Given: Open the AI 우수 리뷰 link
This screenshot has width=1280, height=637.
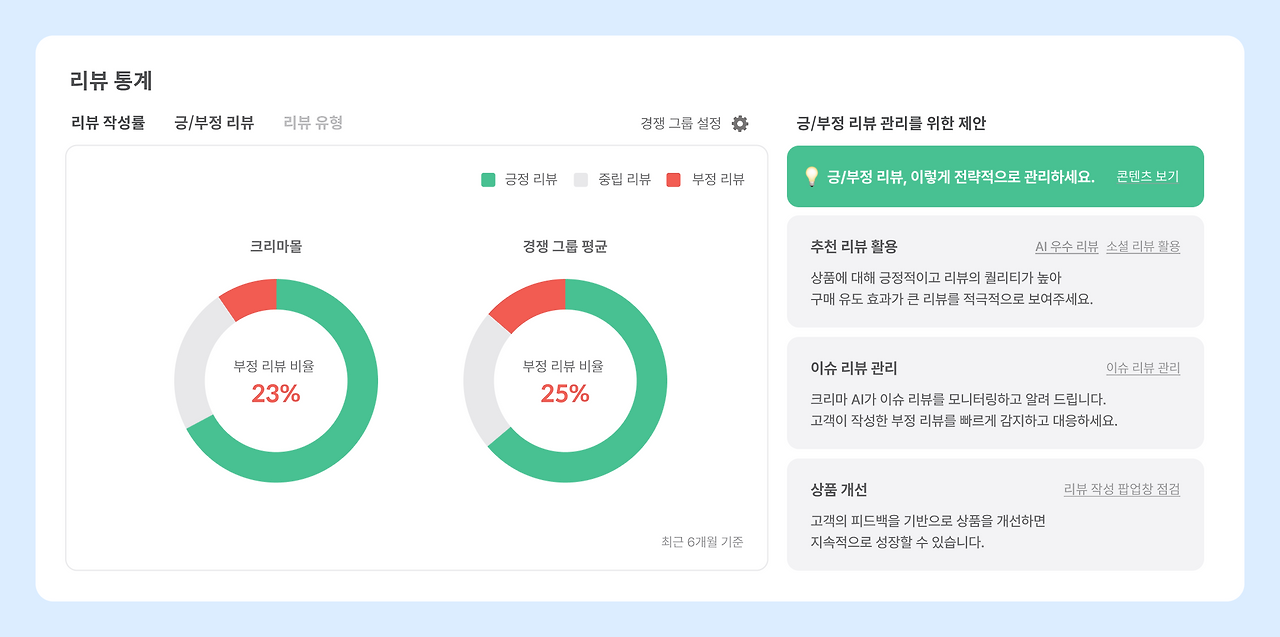Looking at the screenshot, I should pos(1067,246).
